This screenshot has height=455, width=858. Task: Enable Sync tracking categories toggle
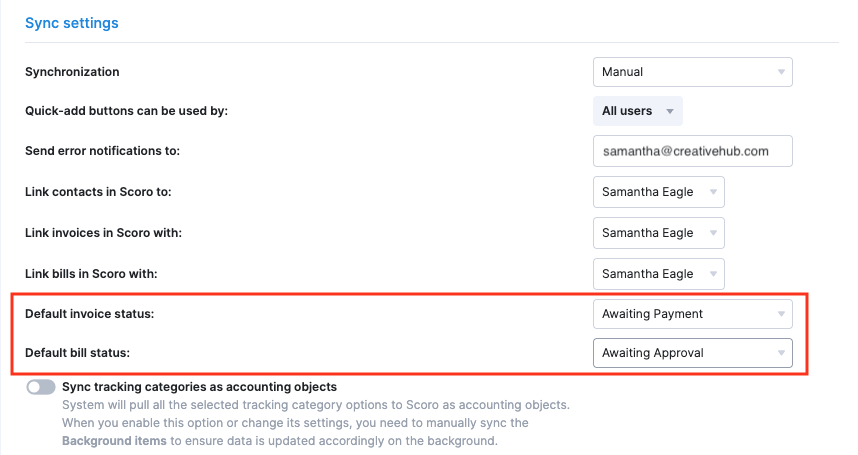41,387
